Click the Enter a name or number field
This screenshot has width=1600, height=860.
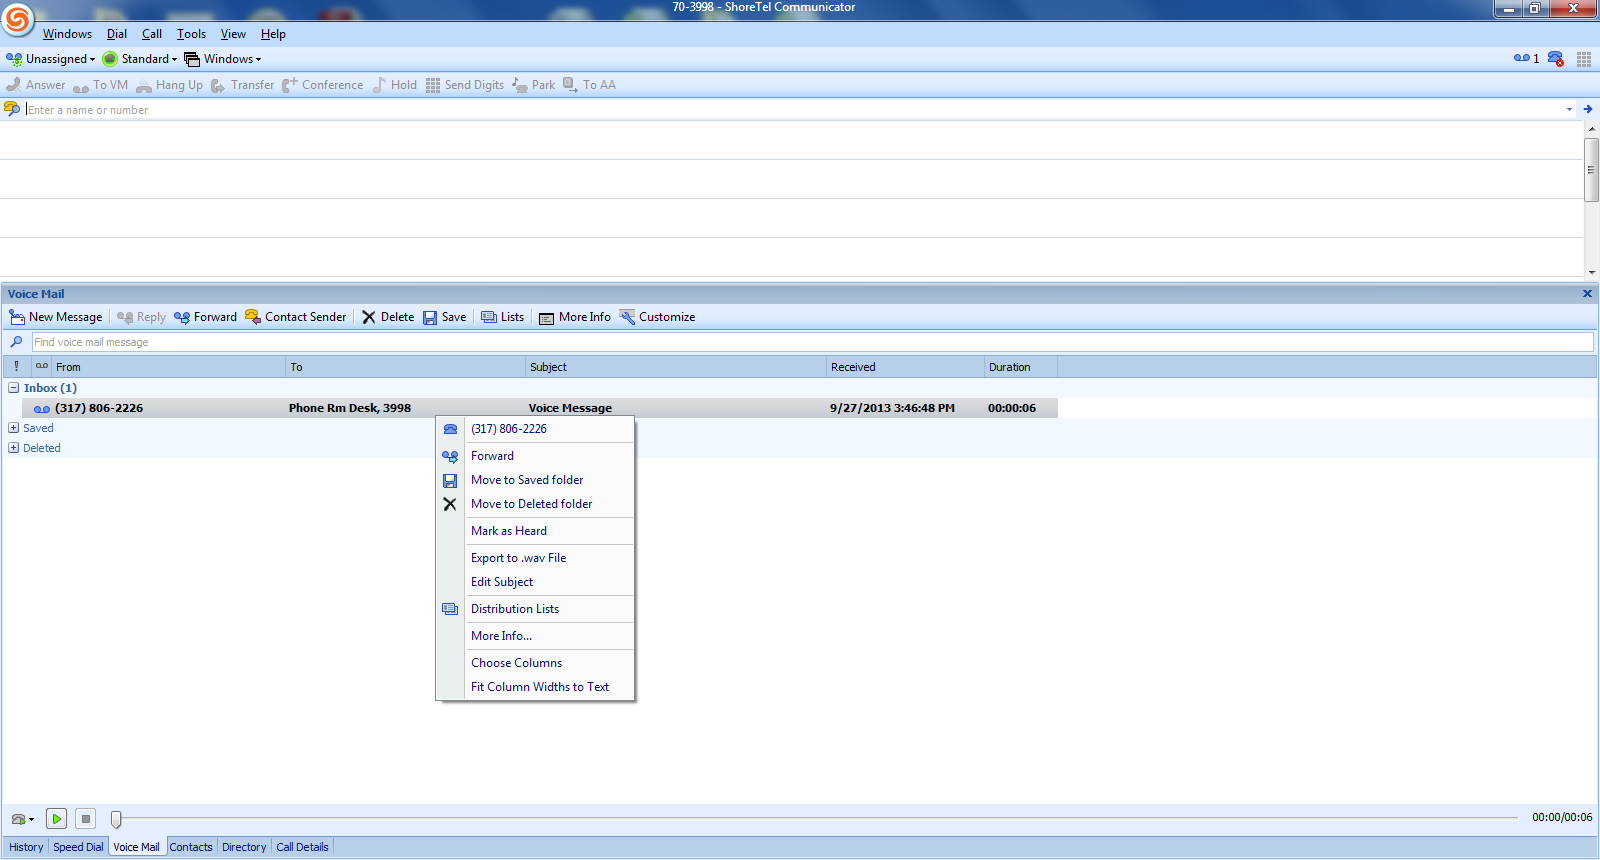[794, 110]
